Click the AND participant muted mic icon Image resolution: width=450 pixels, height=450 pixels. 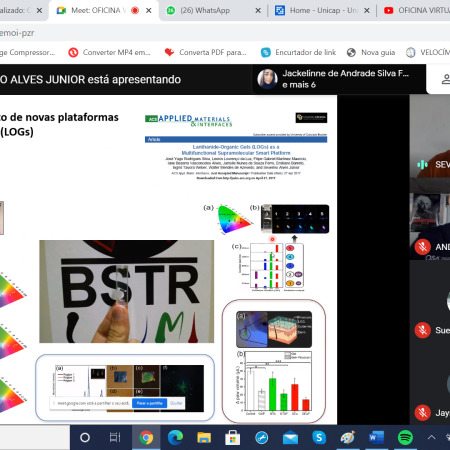[x=423, y=247]
